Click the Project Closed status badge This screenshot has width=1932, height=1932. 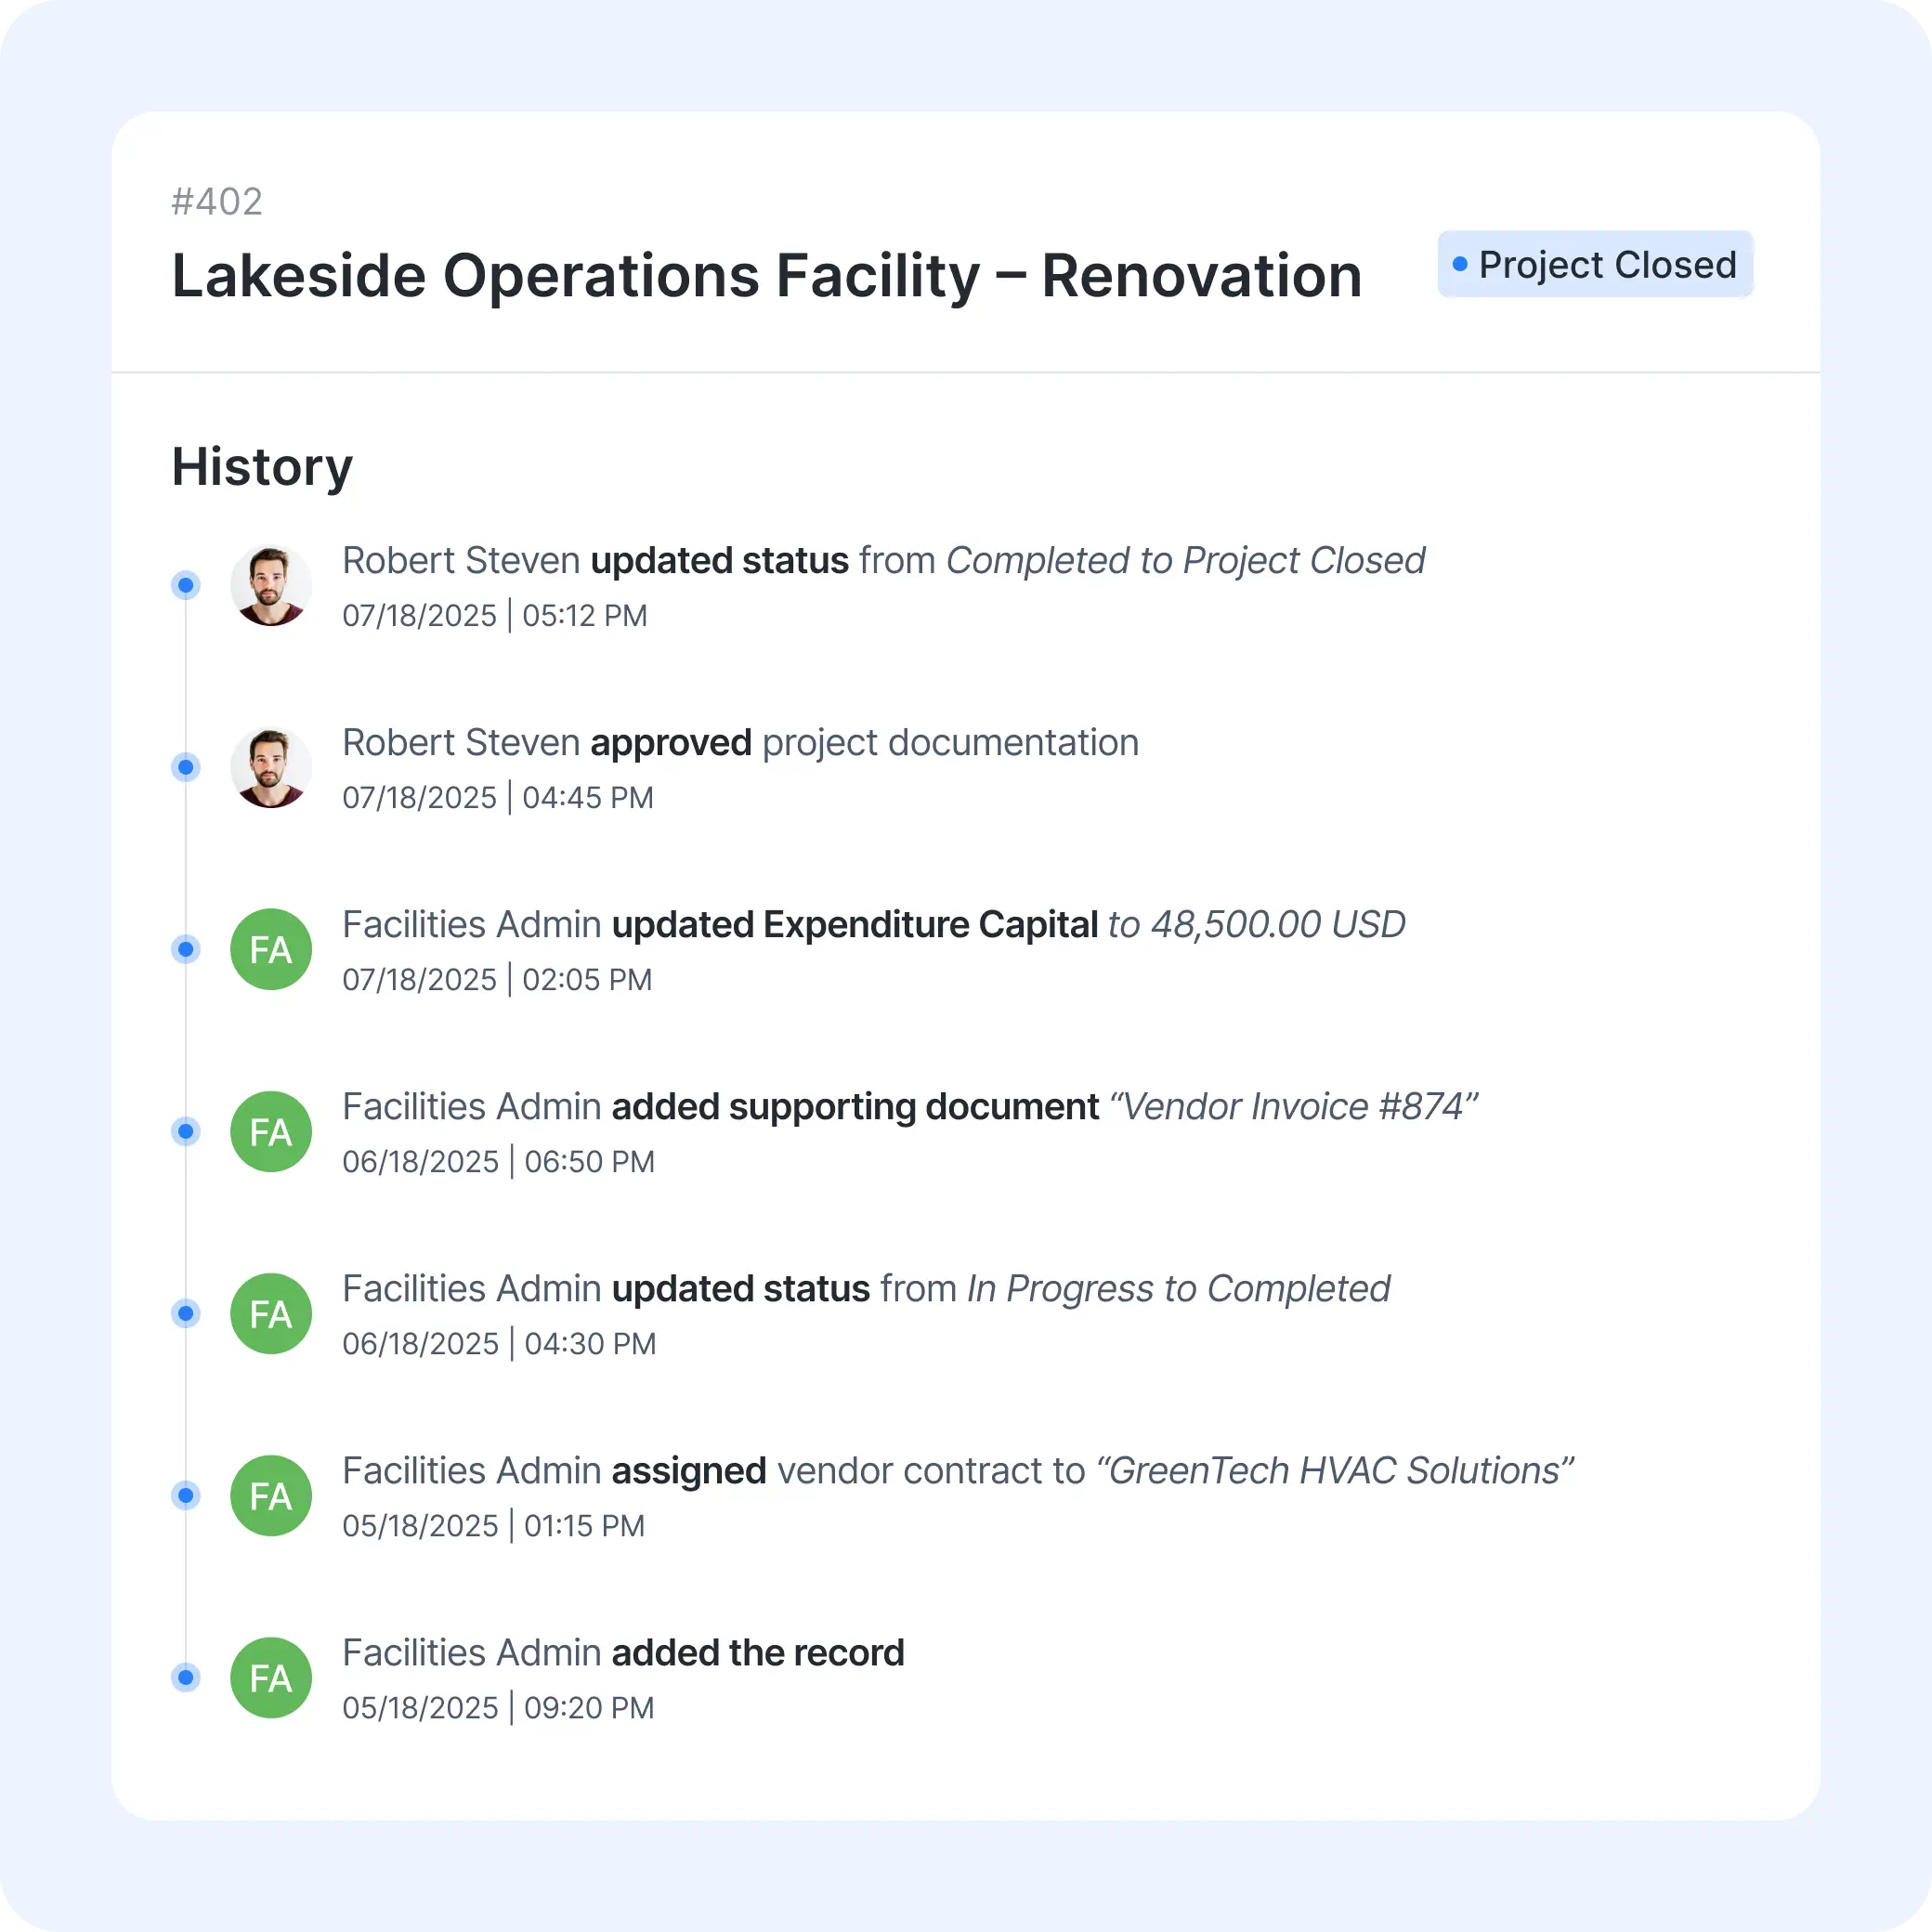pos(1595,263)
